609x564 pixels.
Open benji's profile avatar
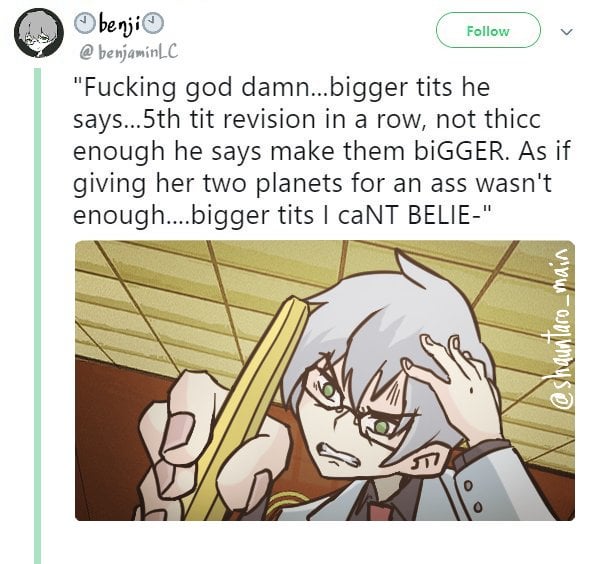pos(39,33)
